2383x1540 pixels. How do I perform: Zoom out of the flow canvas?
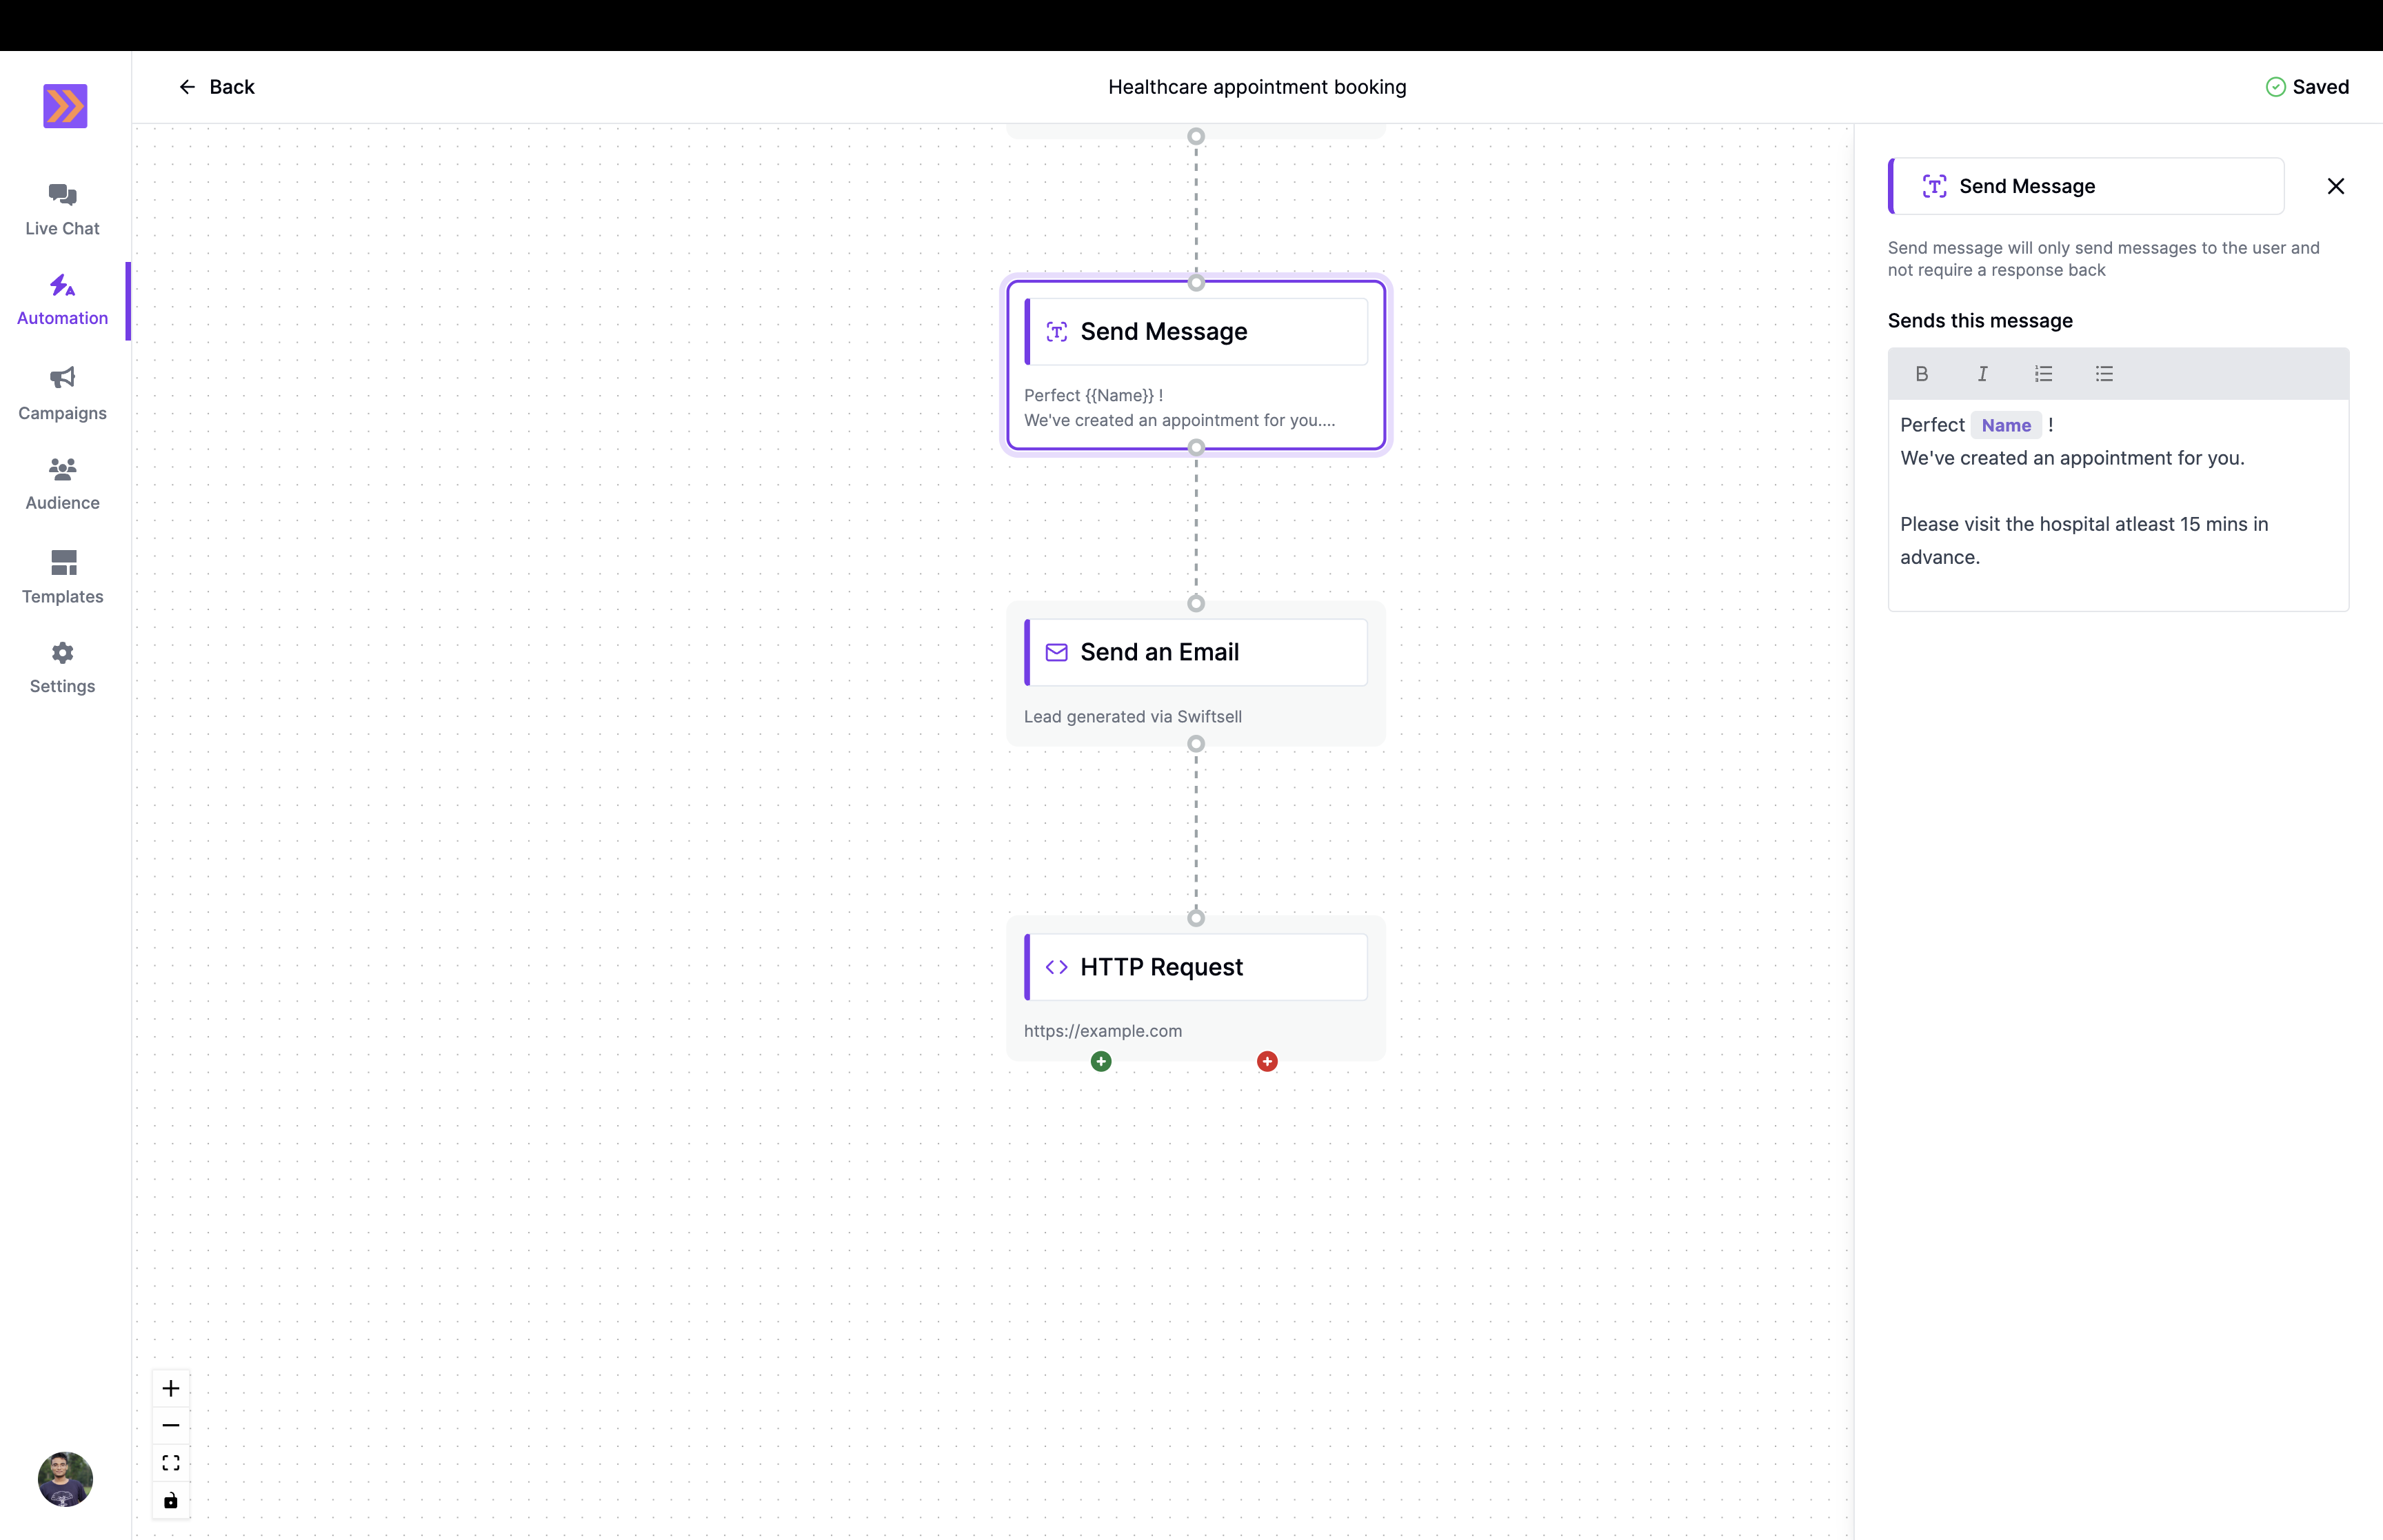click(170, 1425)
